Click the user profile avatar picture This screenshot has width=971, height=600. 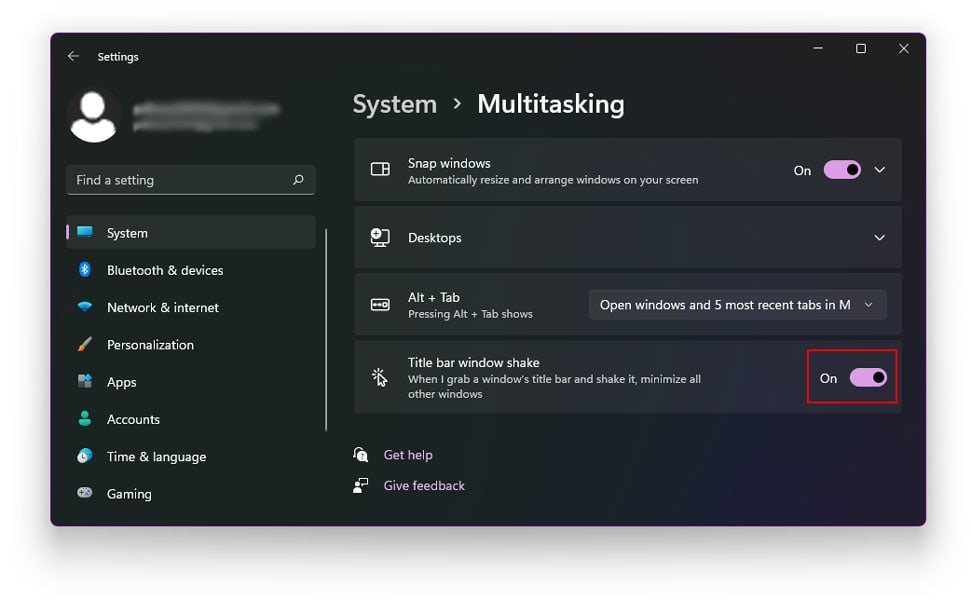coord(94,115)
